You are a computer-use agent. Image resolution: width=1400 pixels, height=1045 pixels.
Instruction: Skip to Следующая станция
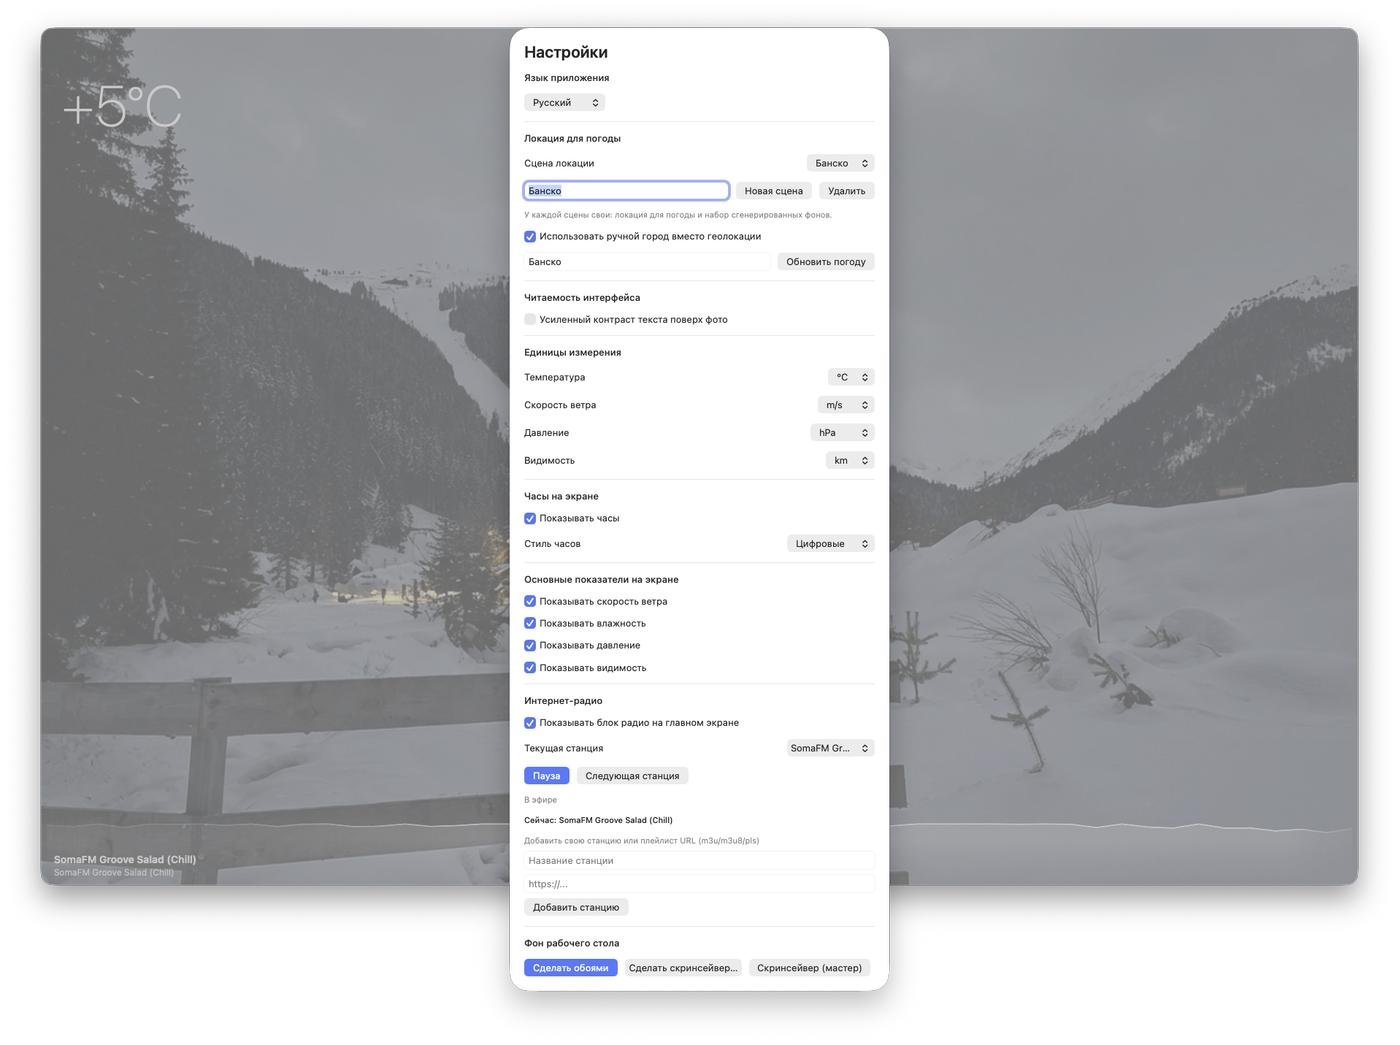click(x=632, y=776)
